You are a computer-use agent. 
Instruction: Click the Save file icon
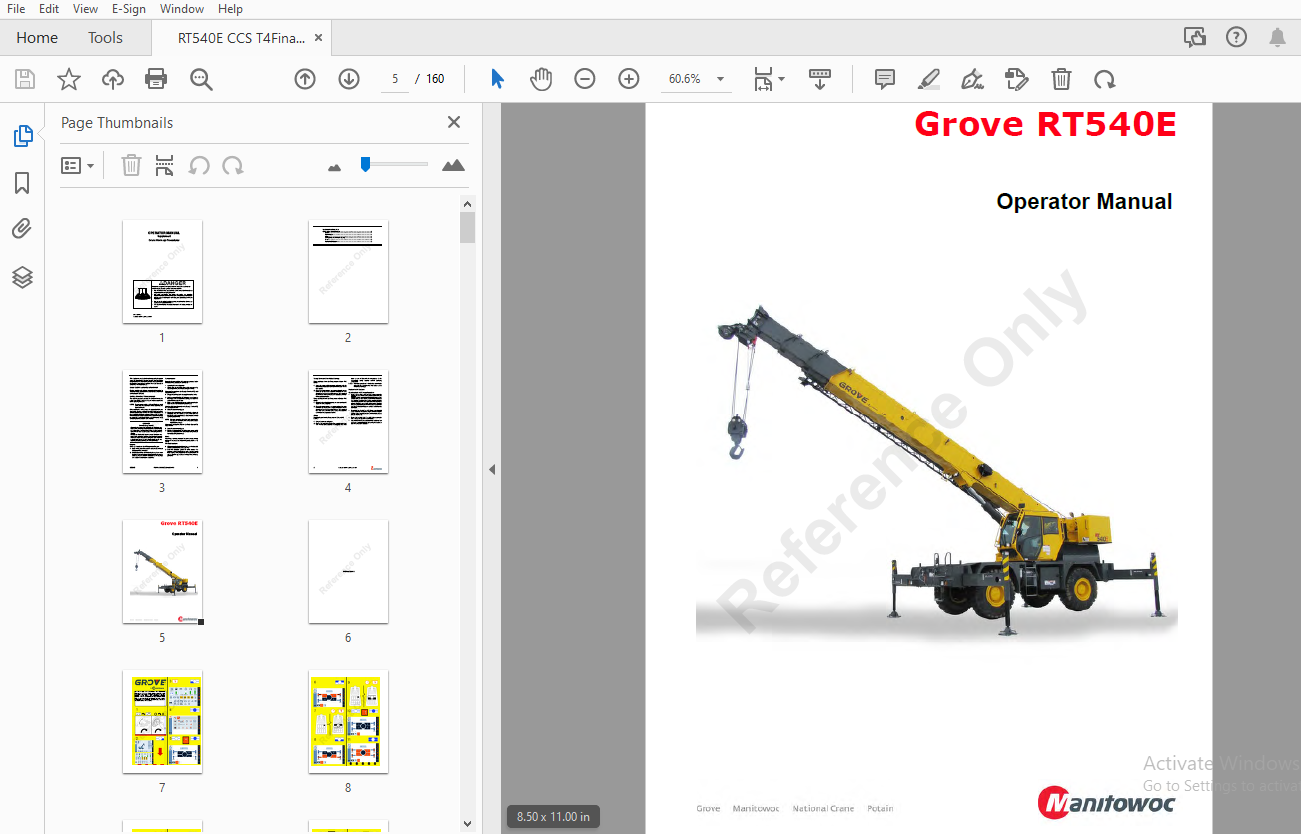(x=25, y=79)
